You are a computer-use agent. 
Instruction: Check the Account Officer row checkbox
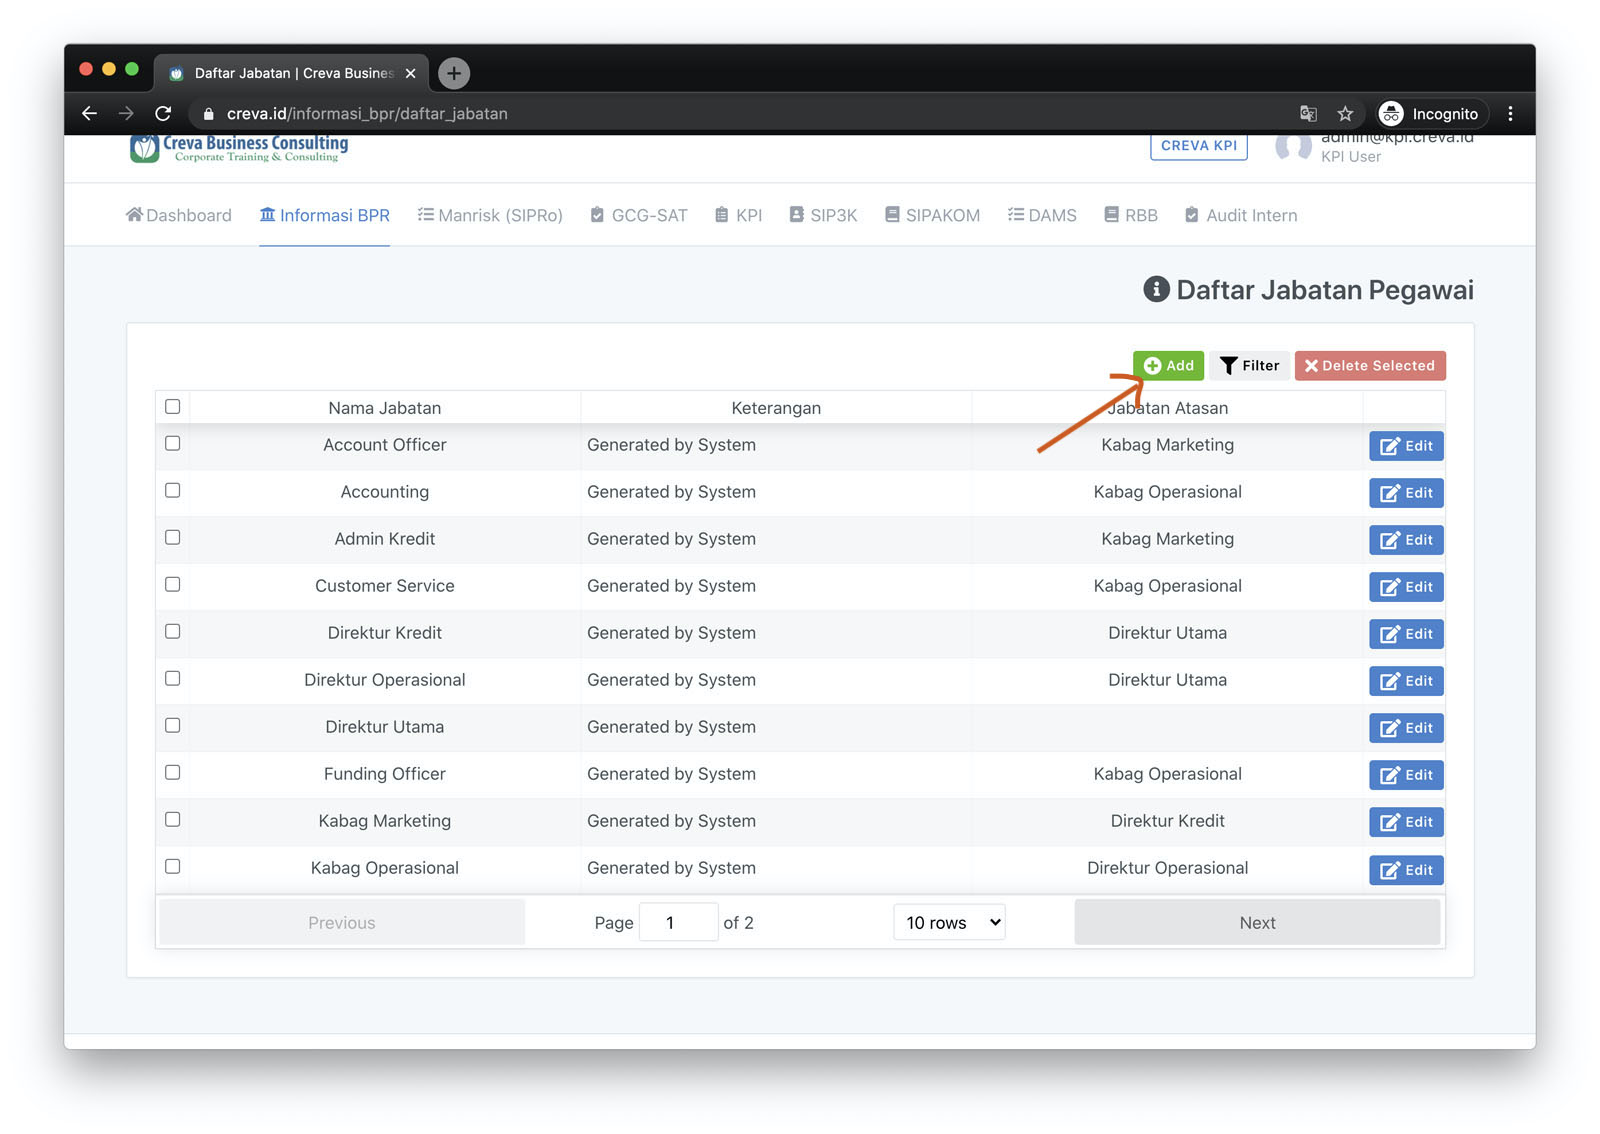click(x=173, y=443)
